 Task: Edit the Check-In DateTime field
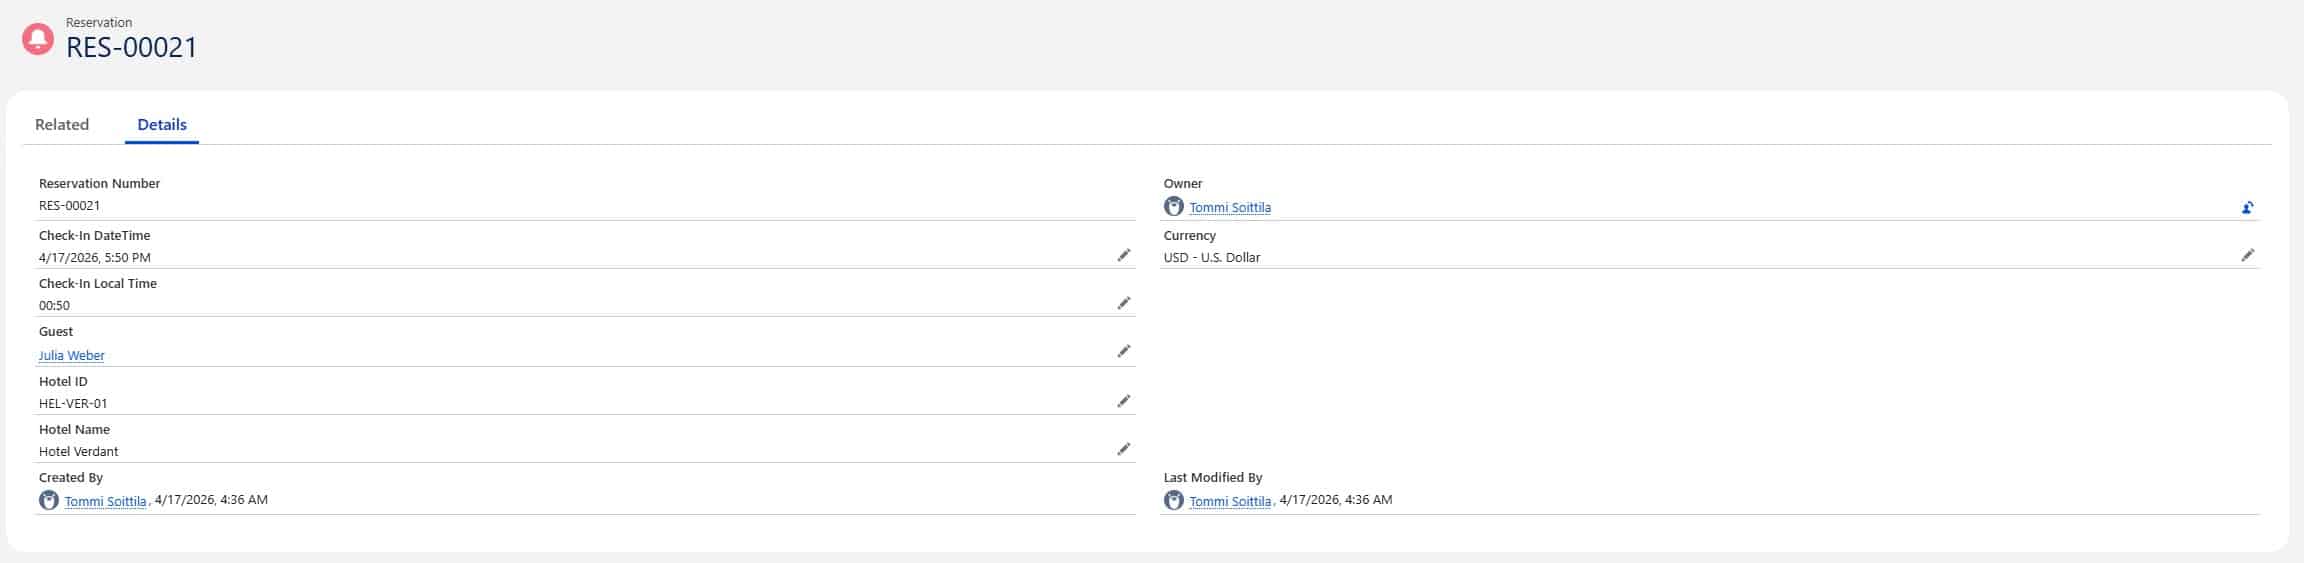[x=1123, y=256]
